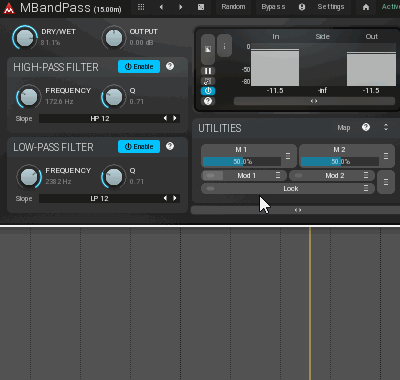
Task: Click the Output knob
Action: point(114,38)
